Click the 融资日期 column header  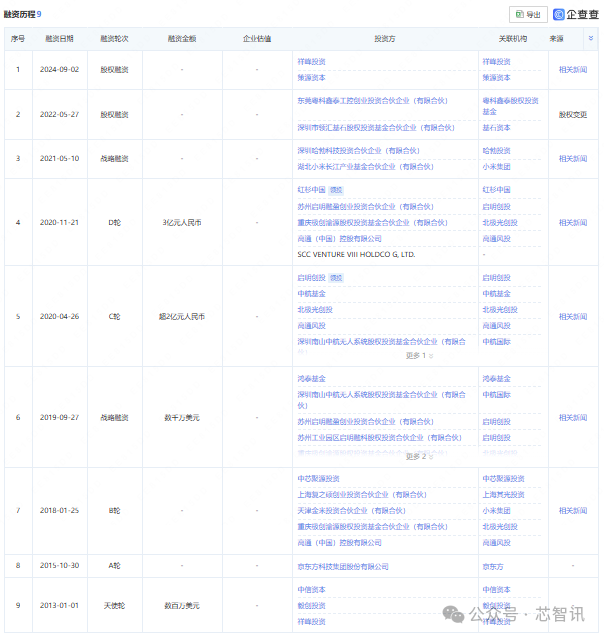[x=59, y=39]
